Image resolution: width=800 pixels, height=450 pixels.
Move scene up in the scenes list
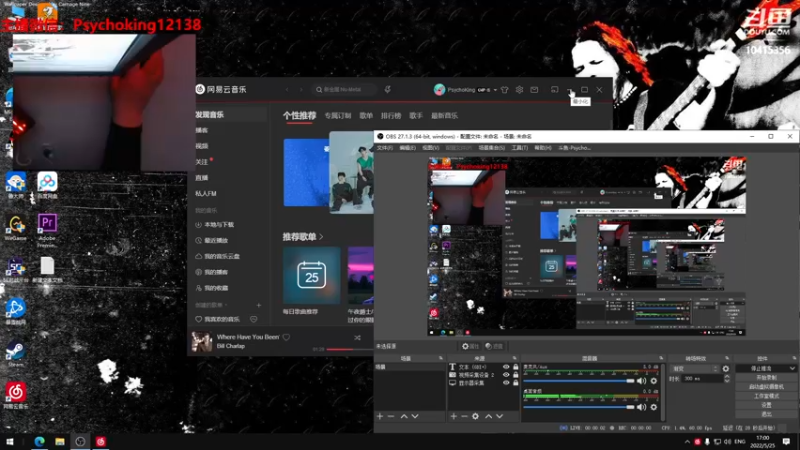point(404,416)
